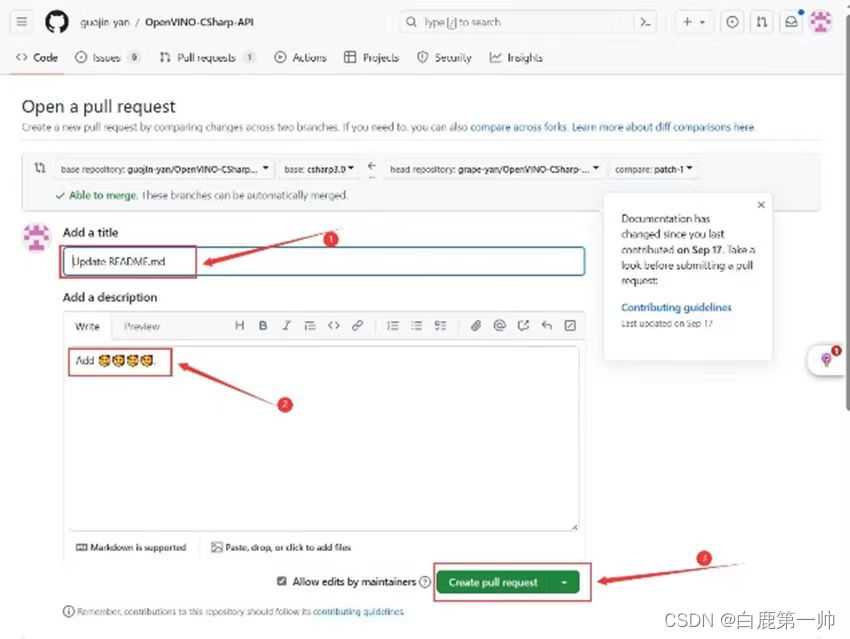850x639 pixels.
Task: Insert code formatting
Action: (x=333, y=326)
